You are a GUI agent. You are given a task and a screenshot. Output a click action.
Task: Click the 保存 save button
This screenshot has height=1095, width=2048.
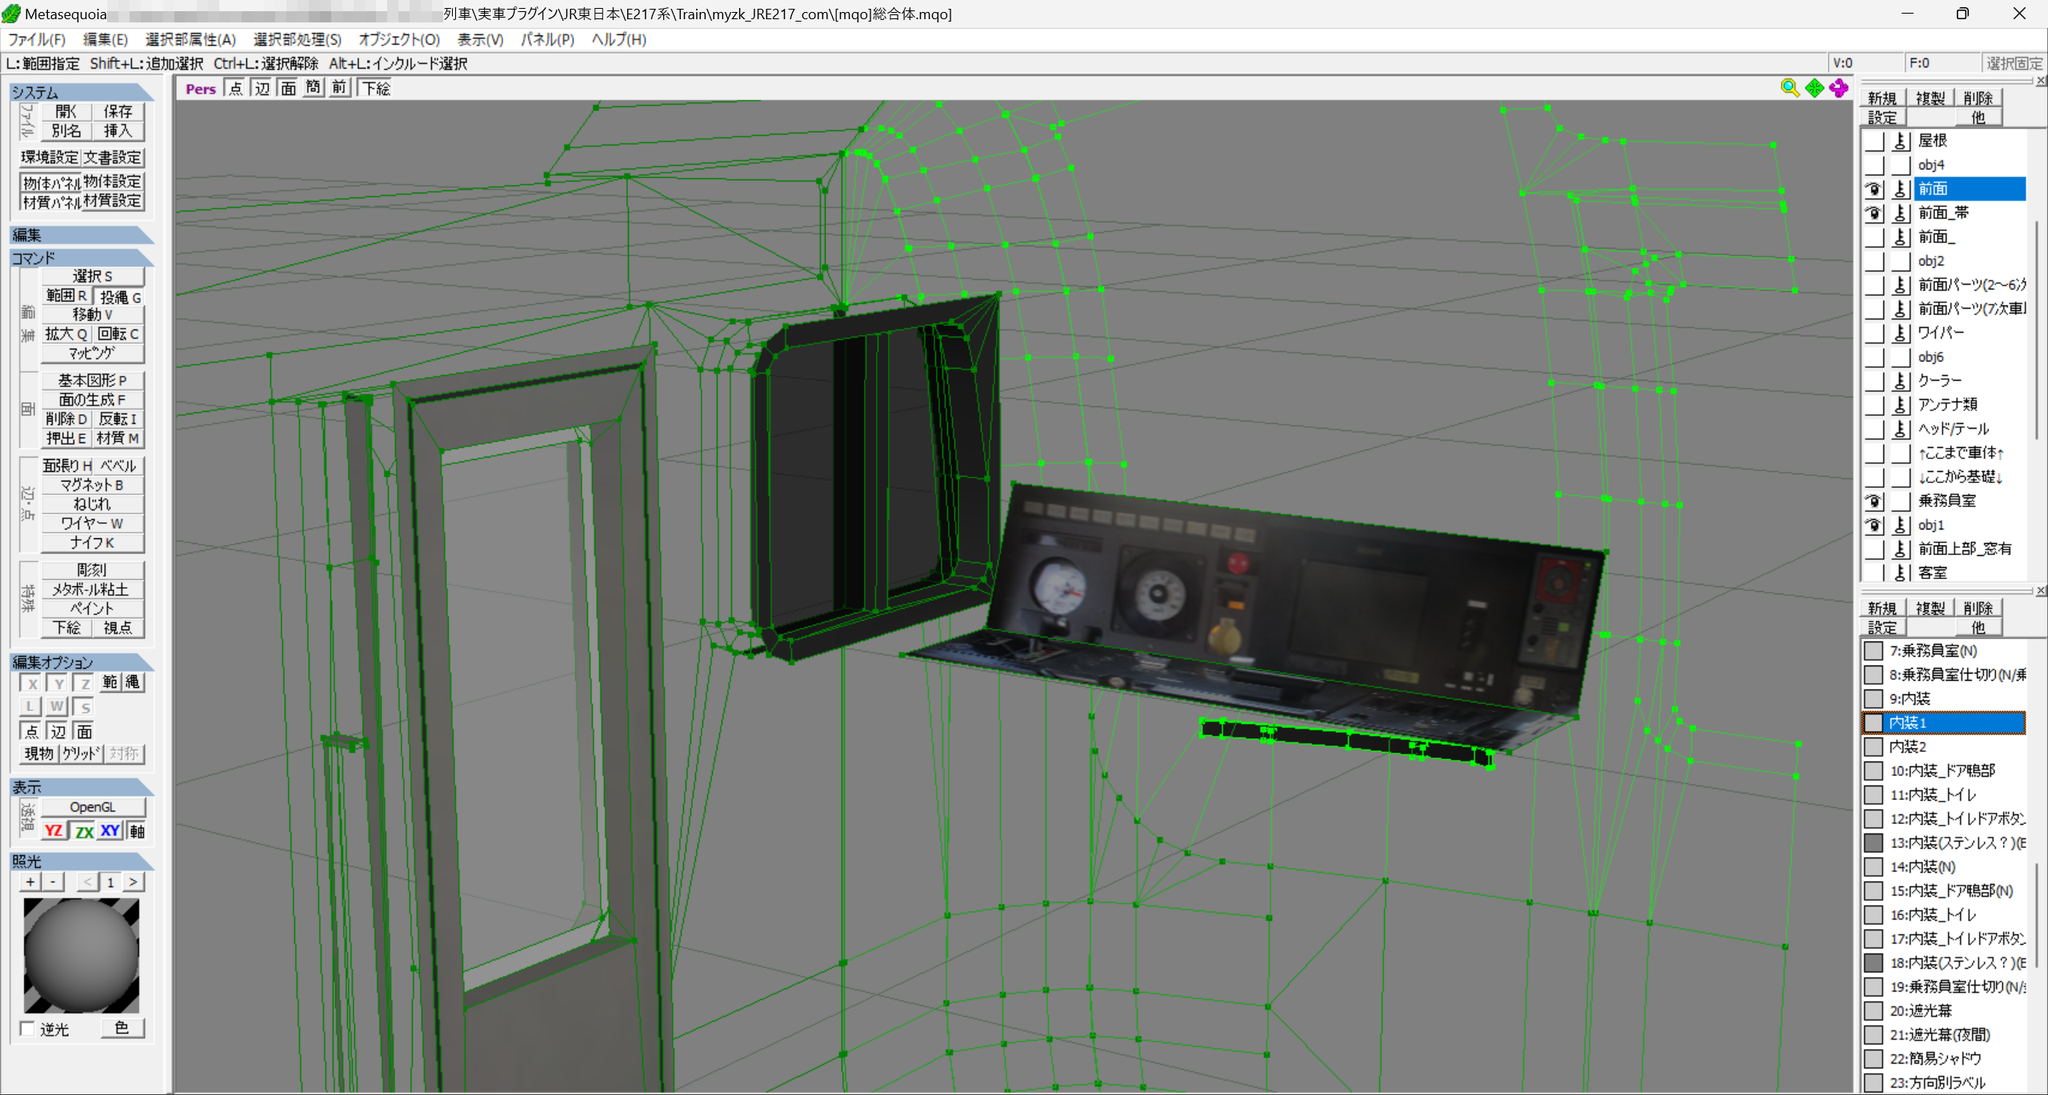[x=118, y=111]
